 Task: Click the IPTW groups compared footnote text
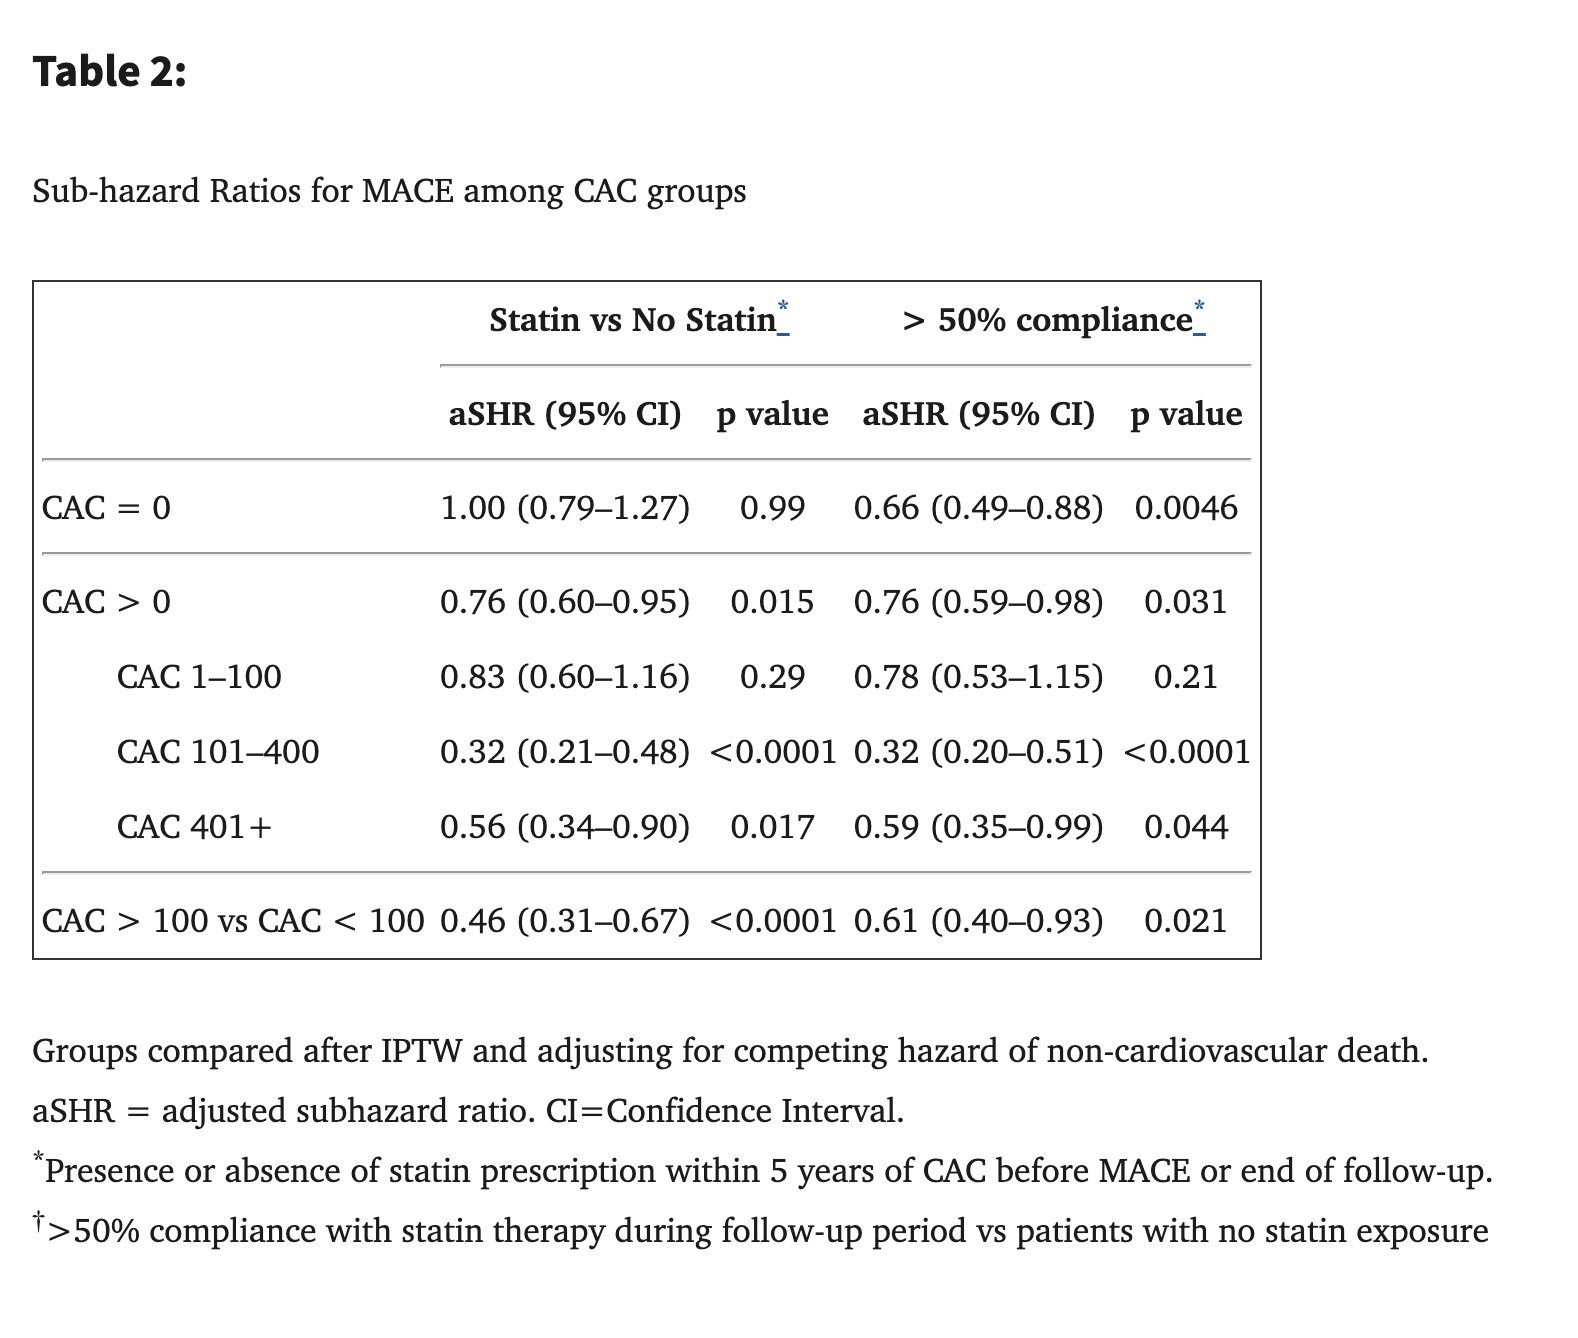[730, 1051]
